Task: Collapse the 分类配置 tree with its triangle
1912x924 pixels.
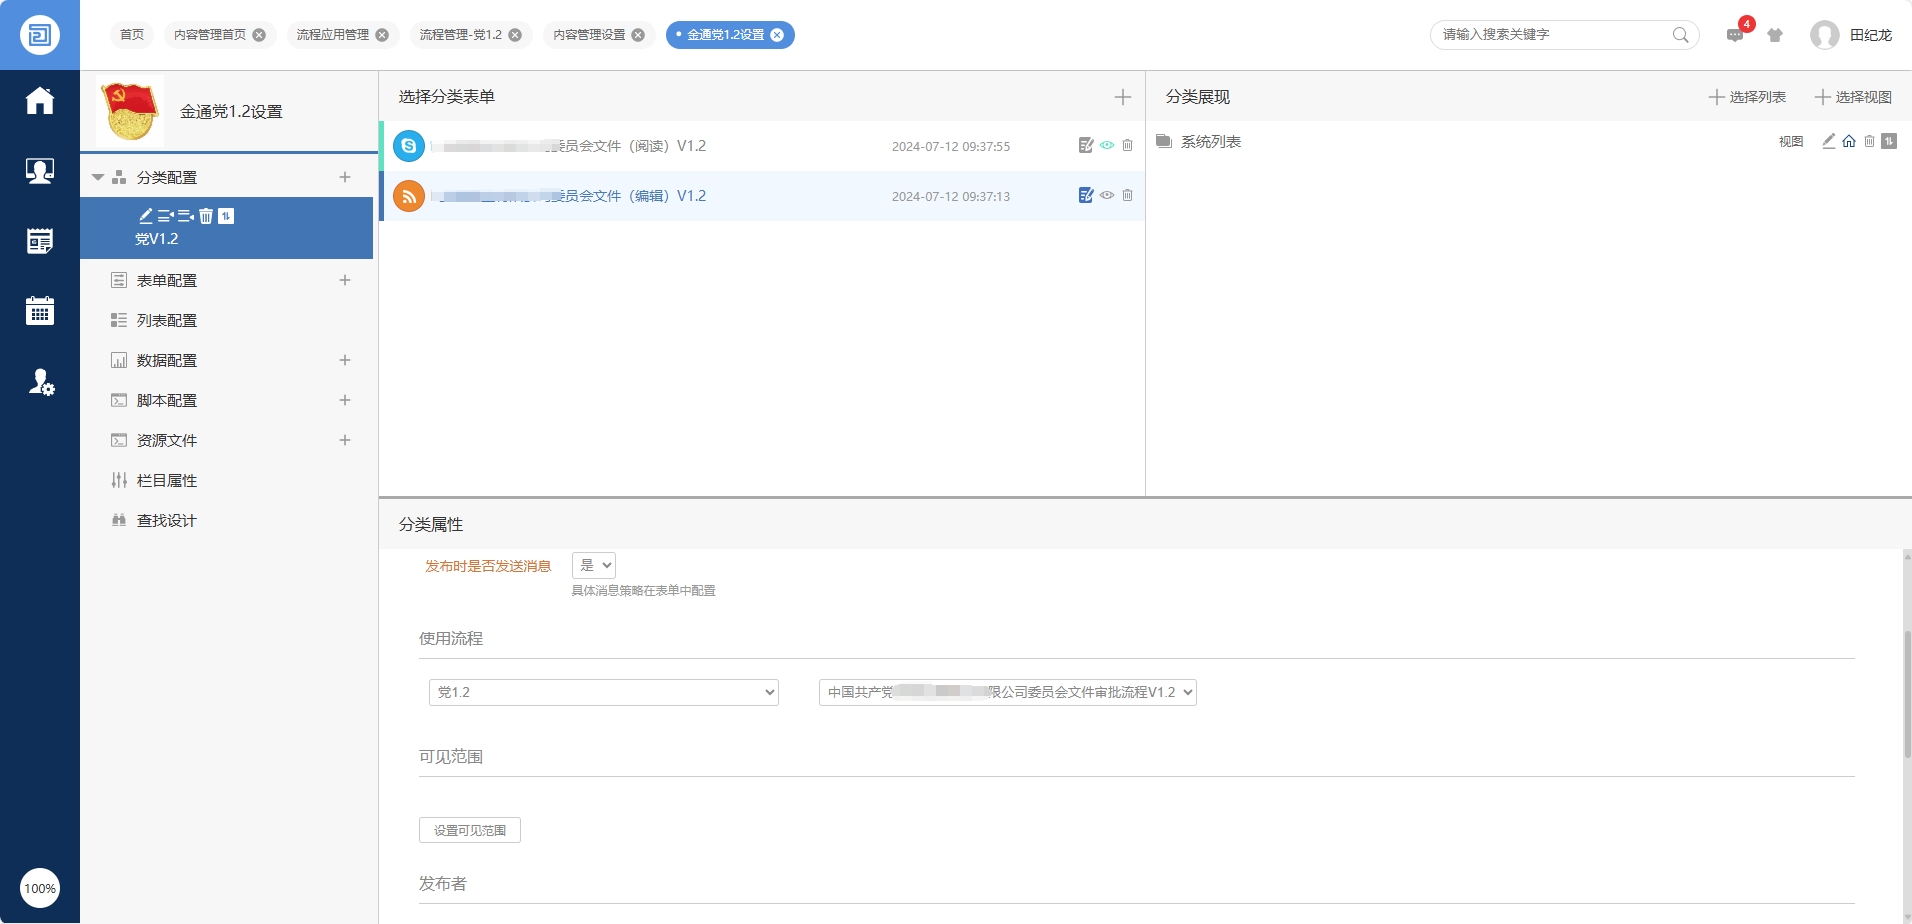Action: [98, 178]
